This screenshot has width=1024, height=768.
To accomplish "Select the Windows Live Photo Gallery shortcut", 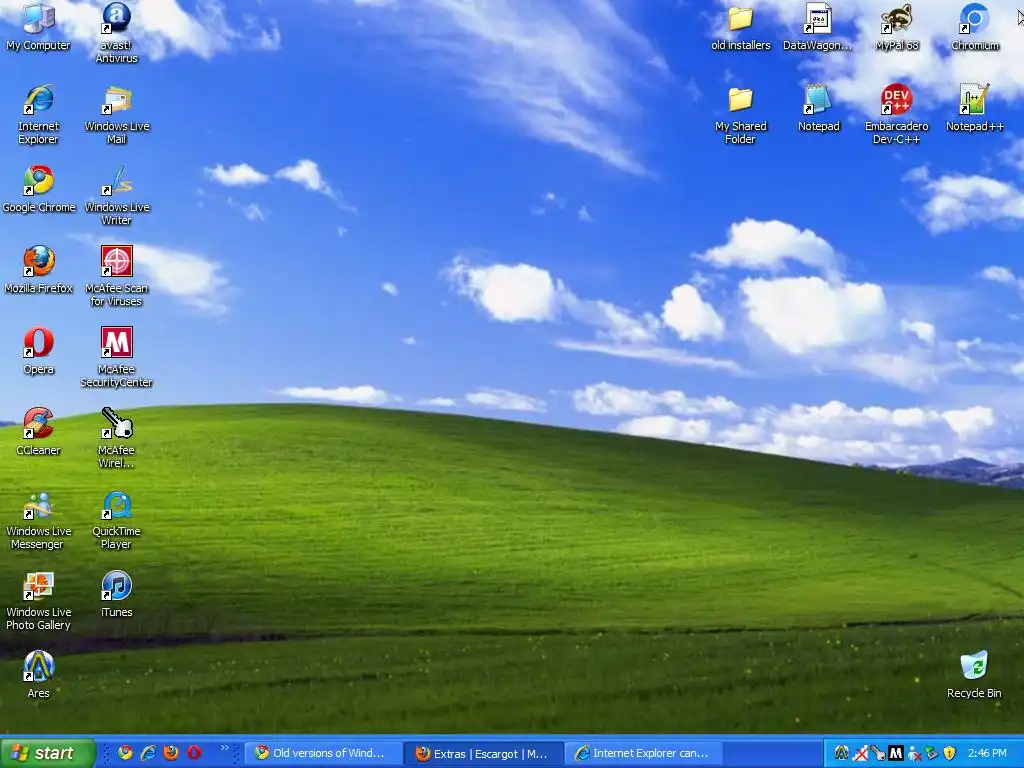I will [x=39, y=600].
